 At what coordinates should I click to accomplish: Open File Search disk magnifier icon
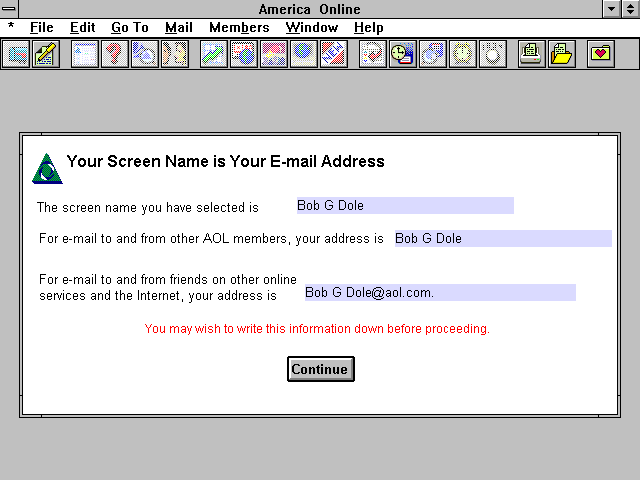click(433, 54)
